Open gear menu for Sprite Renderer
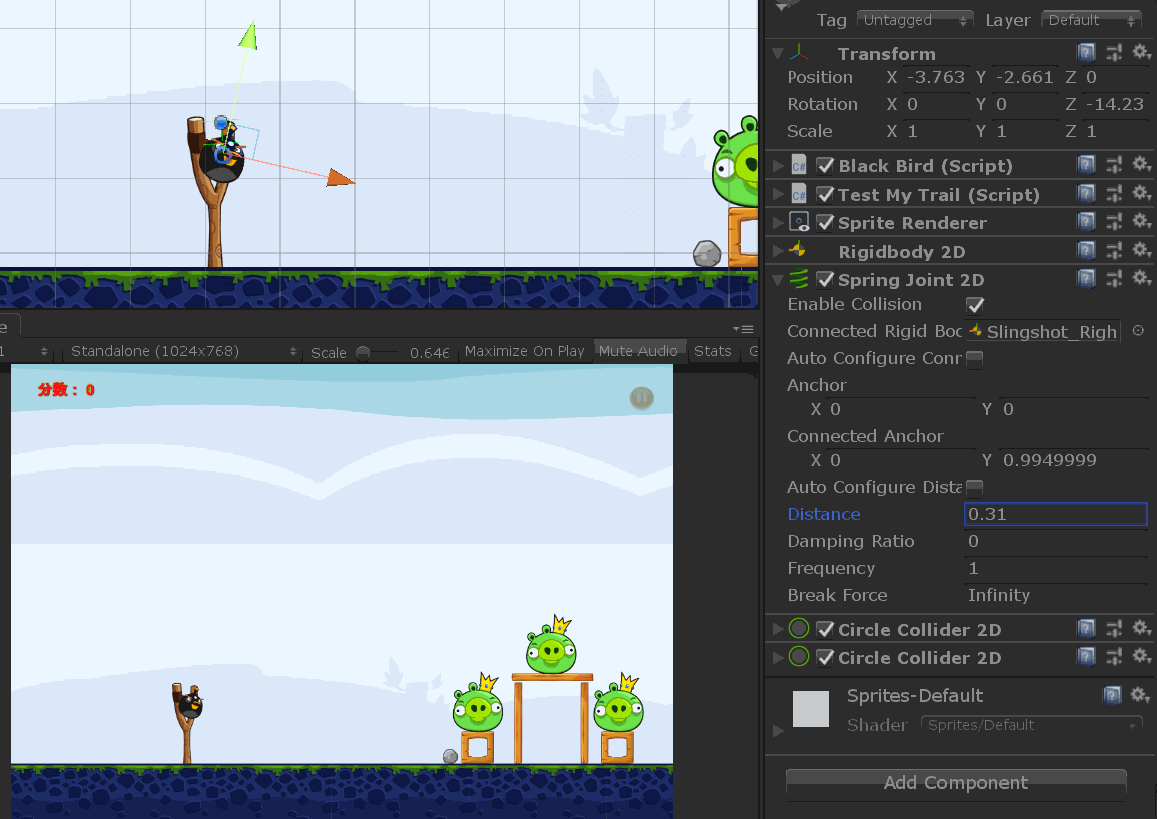Screen dimensions: 1157x819 [x=1142, y=221]
